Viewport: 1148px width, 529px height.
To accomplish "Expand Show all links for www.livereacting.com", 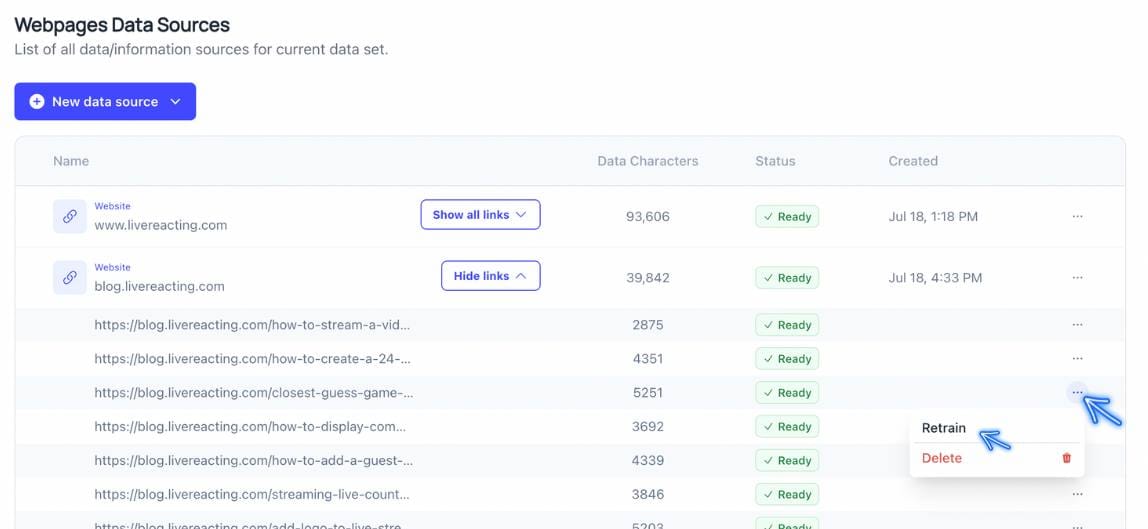I will [x=480, y=214].
